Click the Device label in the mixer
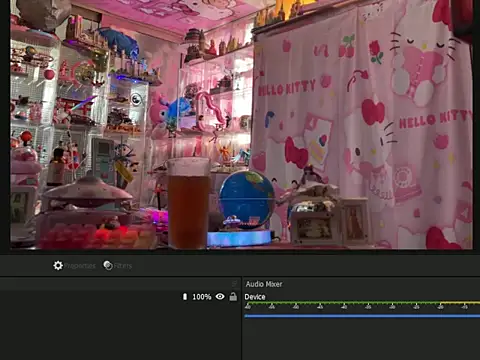 255,297
